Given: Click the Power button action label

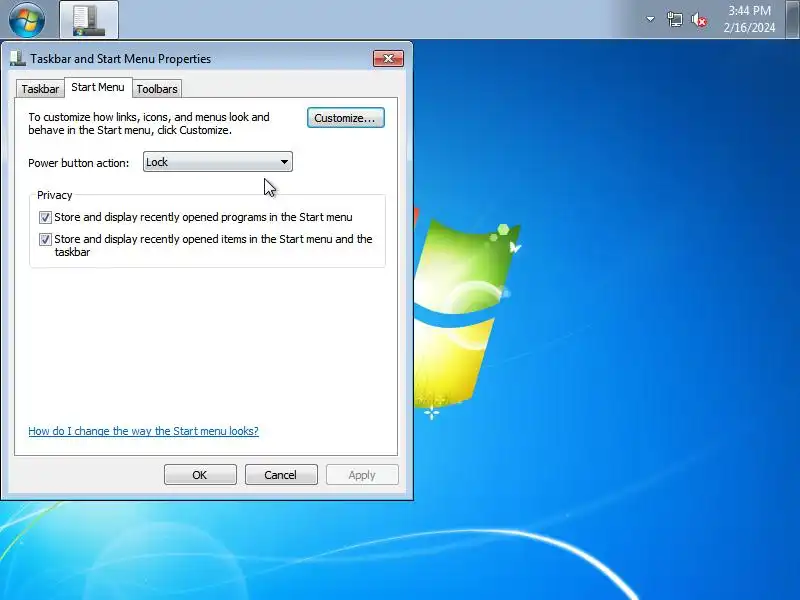Looking at the screenshot, I should (79, 163).
